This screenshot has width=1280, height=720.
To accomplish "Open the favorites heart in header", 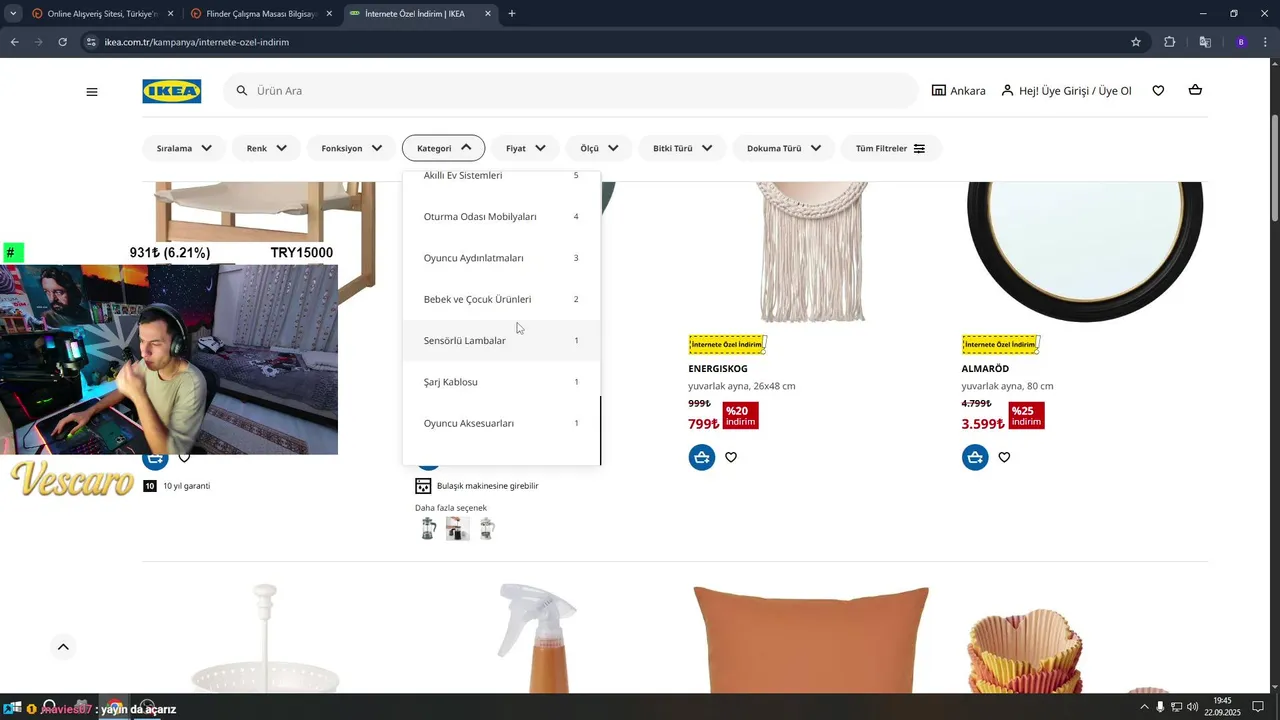I will pyautogui.click(x=1158, y=91).
